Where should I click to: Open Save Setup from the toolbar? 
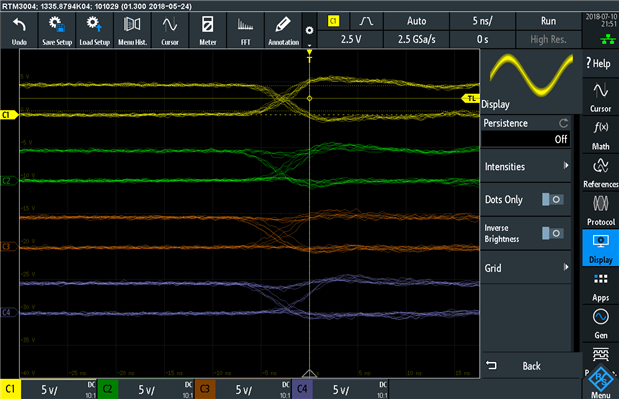coord(57,30)
